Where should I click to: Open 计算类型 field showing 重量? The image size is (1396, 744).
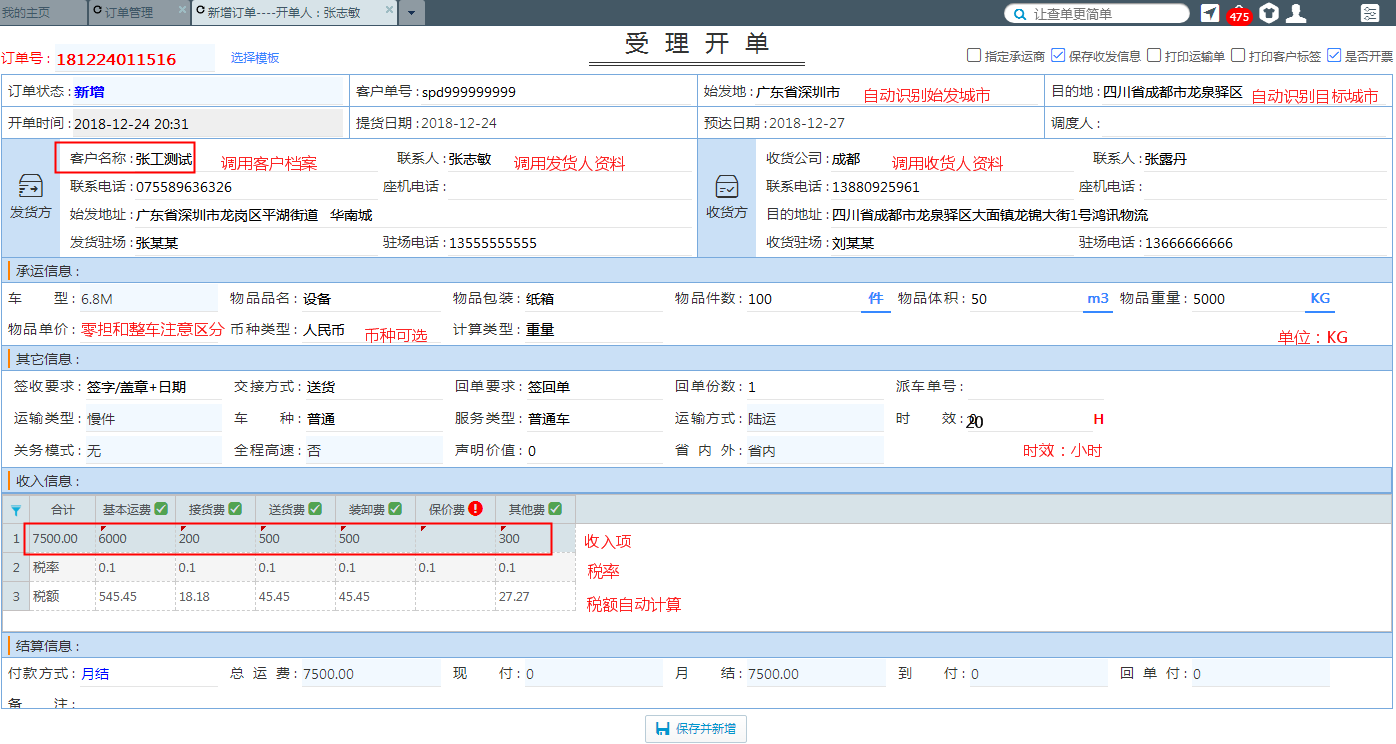pyautogui.click(x=593, y=330)
